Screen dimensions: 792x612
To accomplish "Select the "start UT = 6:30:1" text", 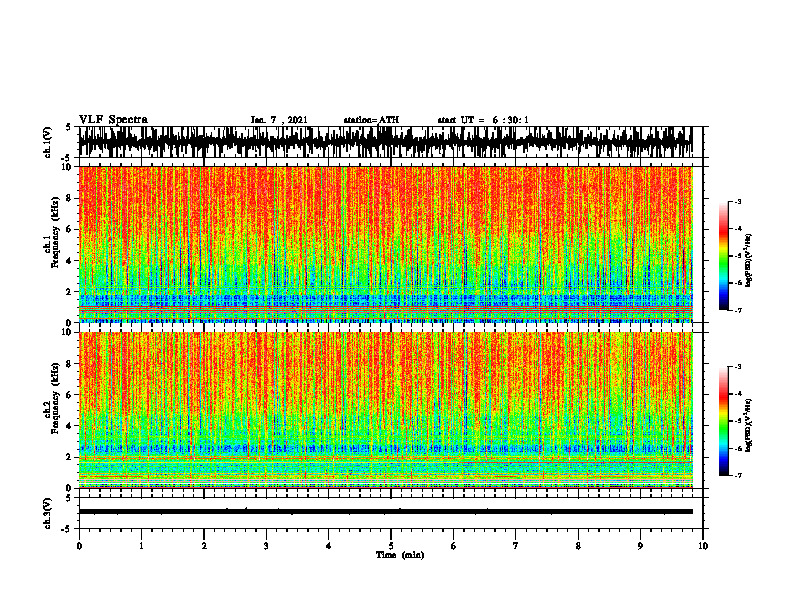I will pos(483,120).
